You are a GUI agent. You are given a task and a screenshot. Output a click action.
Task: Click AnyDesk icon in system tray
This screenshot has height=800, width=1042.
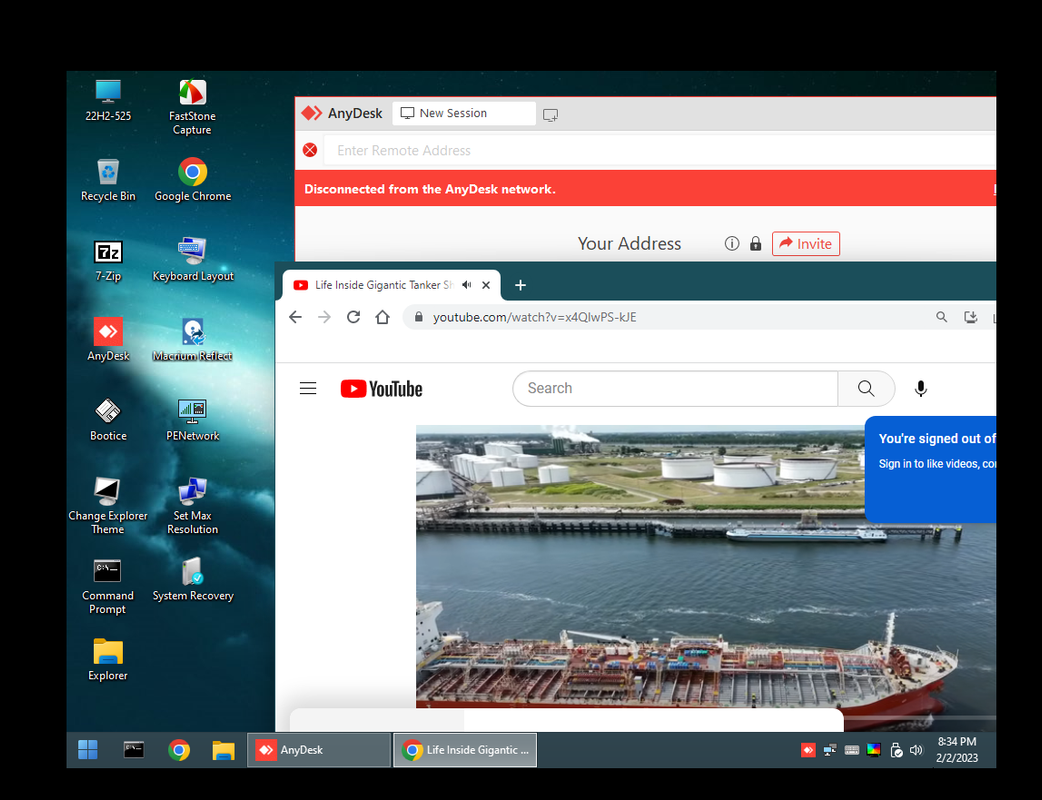(808, 750)
